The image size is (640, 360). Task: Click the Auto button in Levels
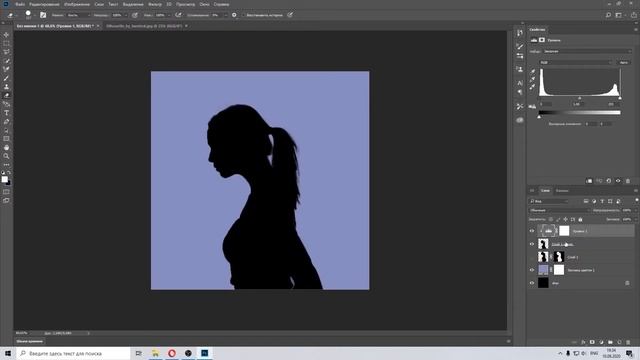pos(623,62)
